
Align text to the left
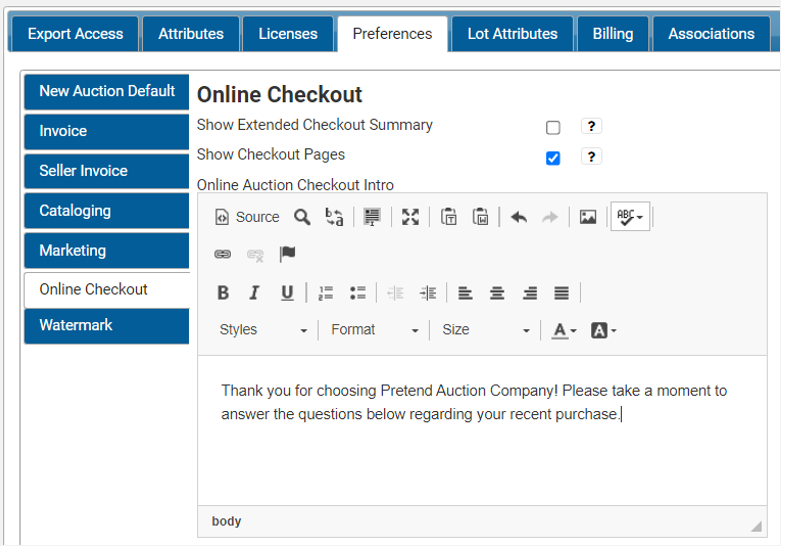pyautogui.click(x=465, y=292)
